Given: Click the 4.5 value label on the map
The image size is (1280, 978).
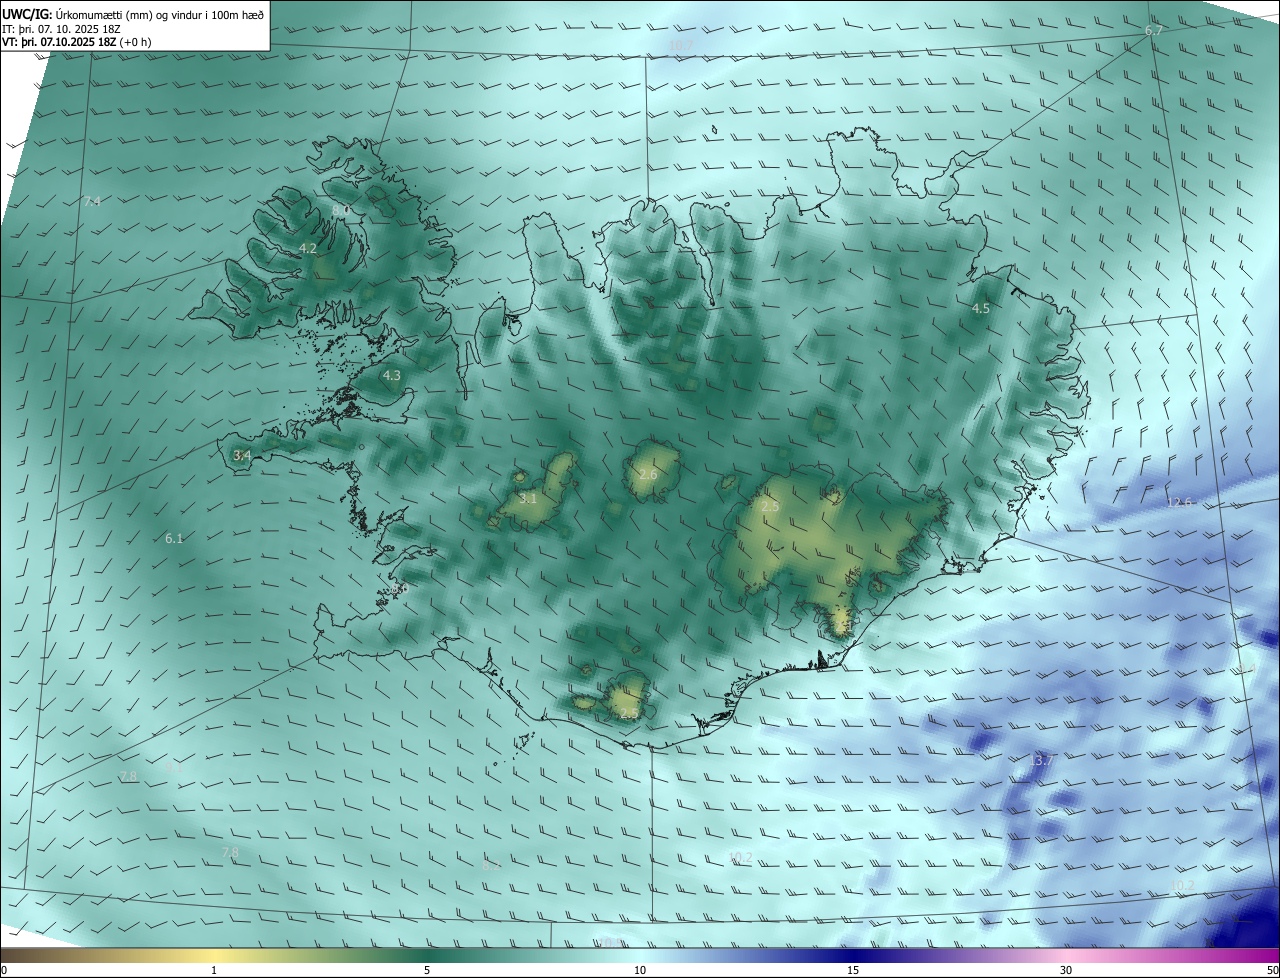Looking at the screenshot, I should point(981,309).
